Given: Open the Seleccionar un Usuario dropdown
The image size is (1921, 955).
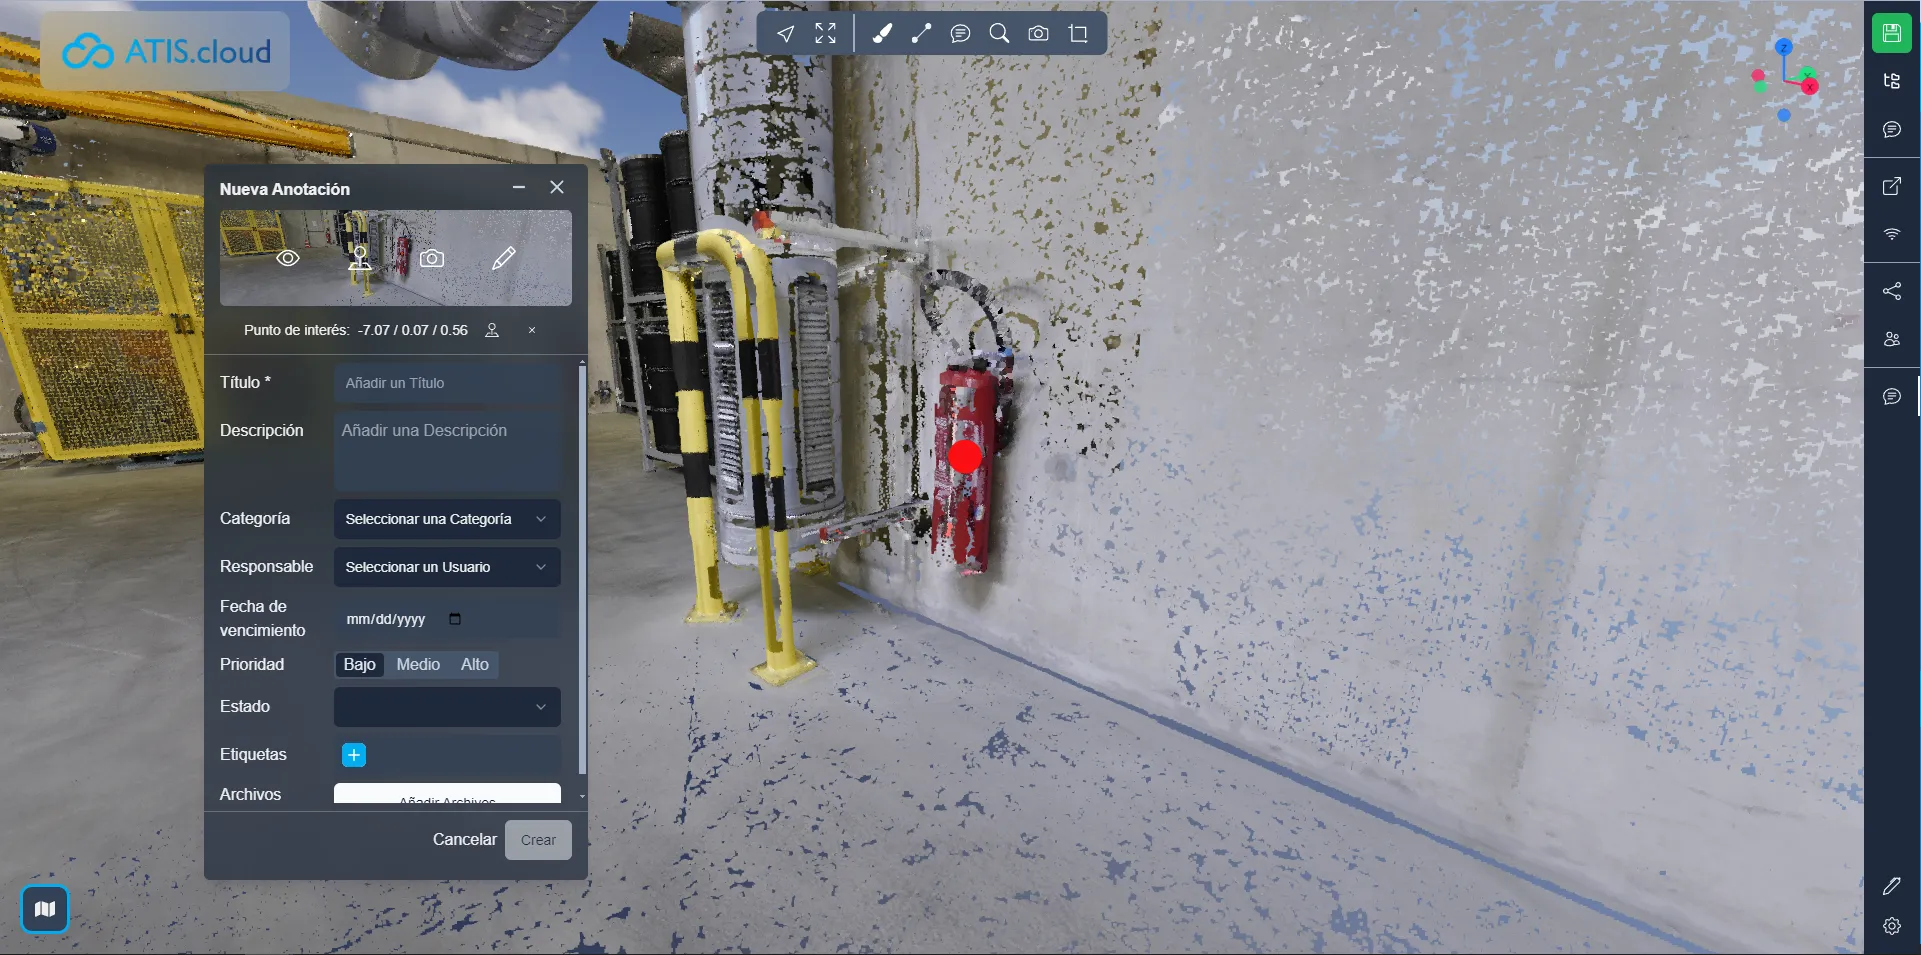Looking at the screenshot, I should [x=447, y=567].
